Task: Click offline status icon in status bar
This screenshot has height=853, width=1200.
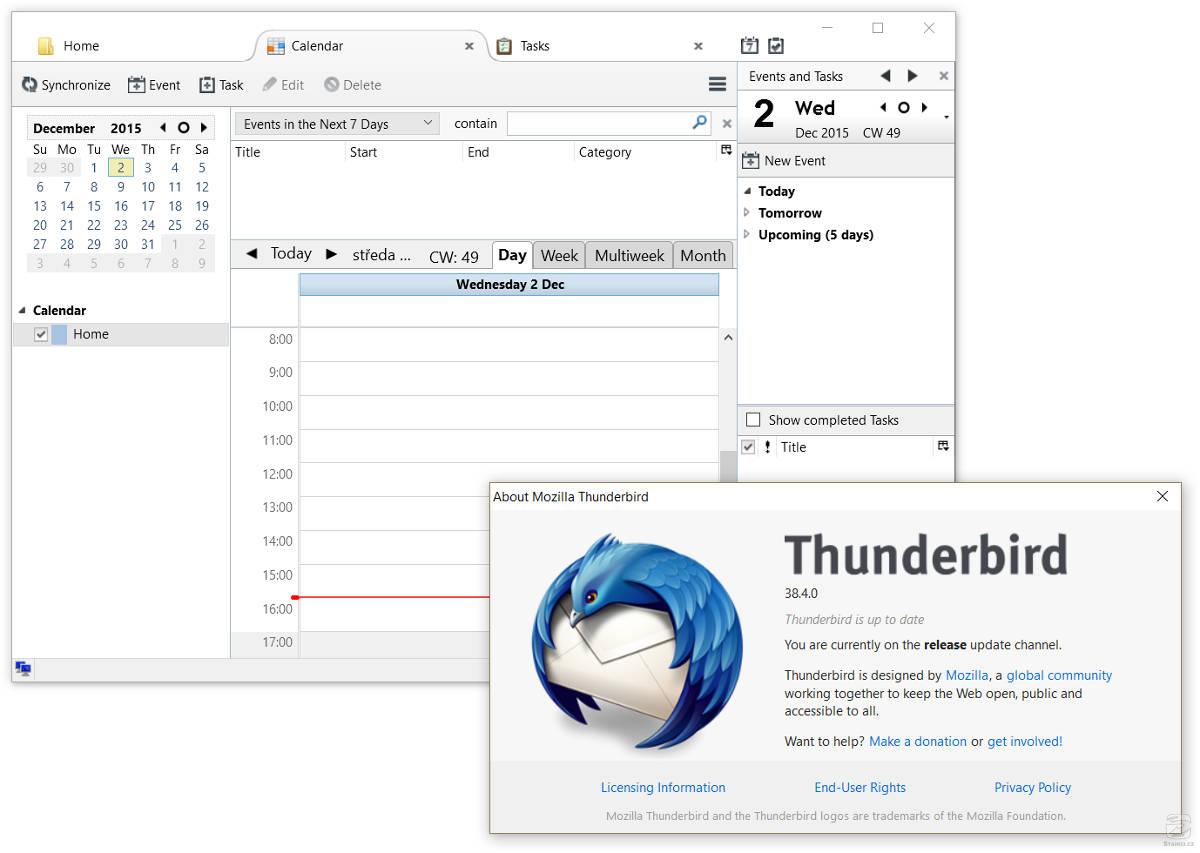Action: [x=23, y=669]
